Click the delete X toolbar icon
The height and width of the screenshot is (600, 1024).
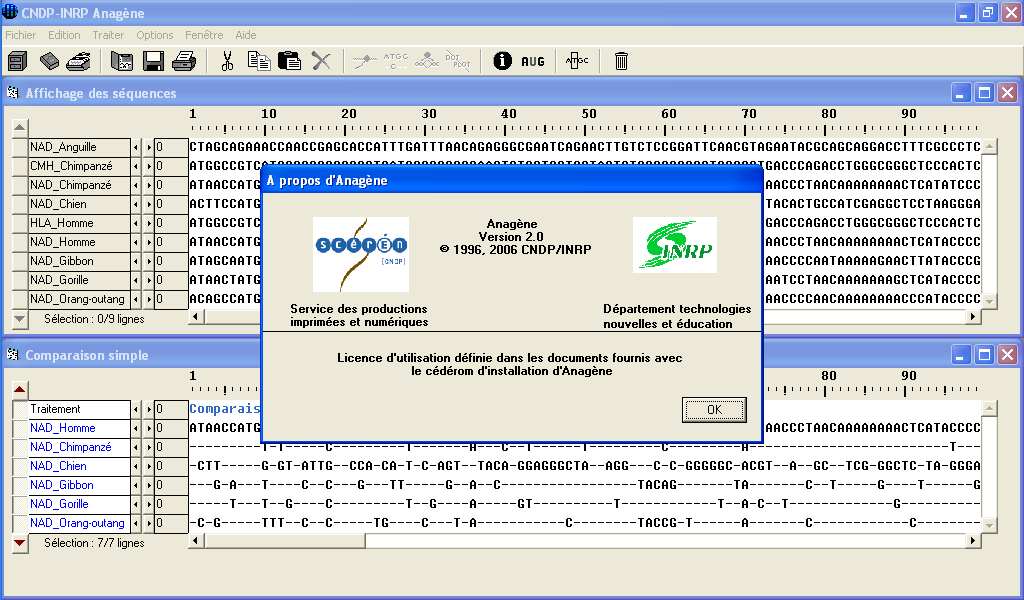tap(321, 61)
